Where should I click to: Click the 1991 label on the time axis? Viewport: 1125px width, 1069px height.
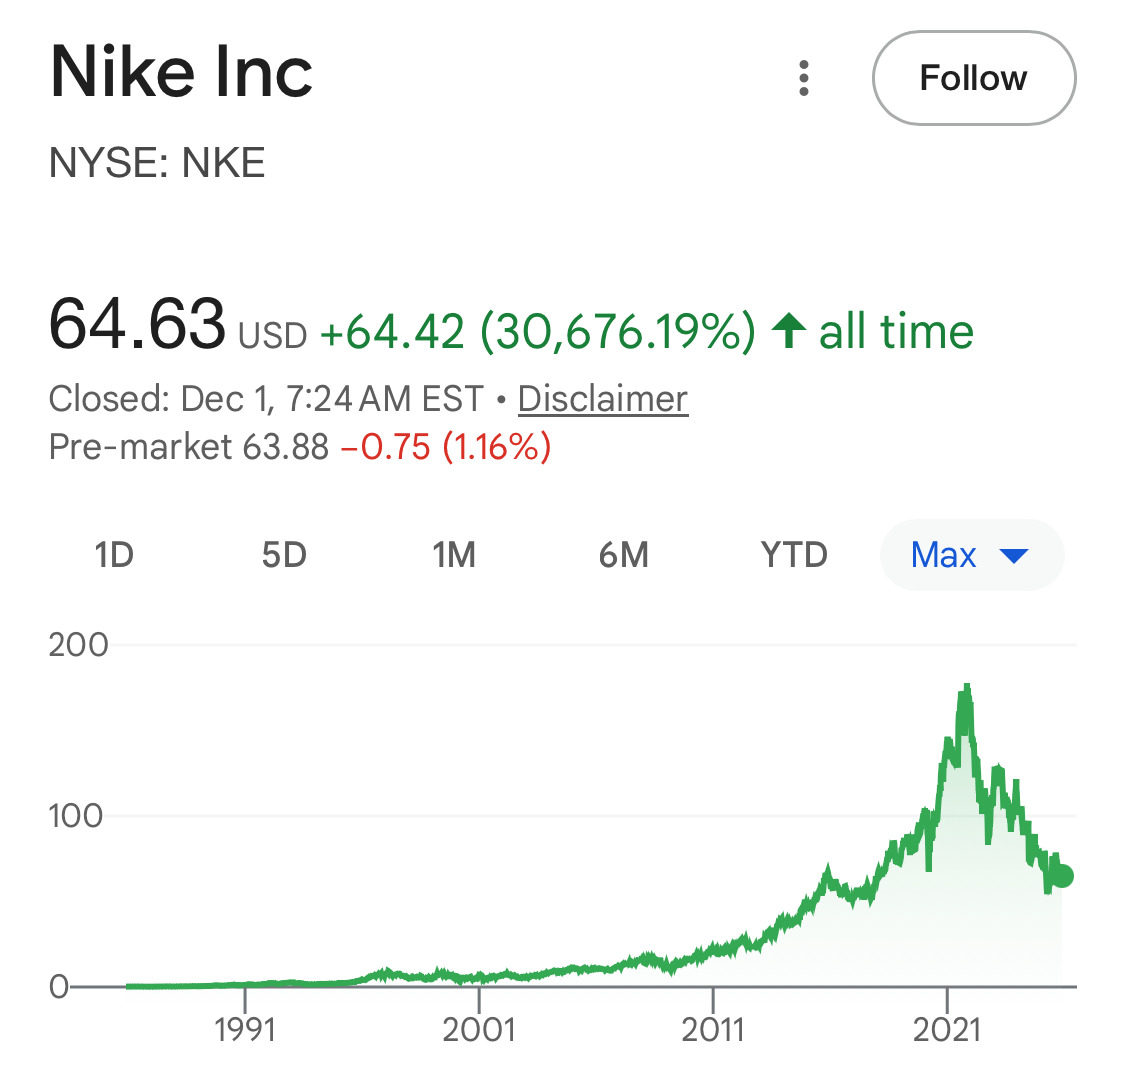[245, 1030]
